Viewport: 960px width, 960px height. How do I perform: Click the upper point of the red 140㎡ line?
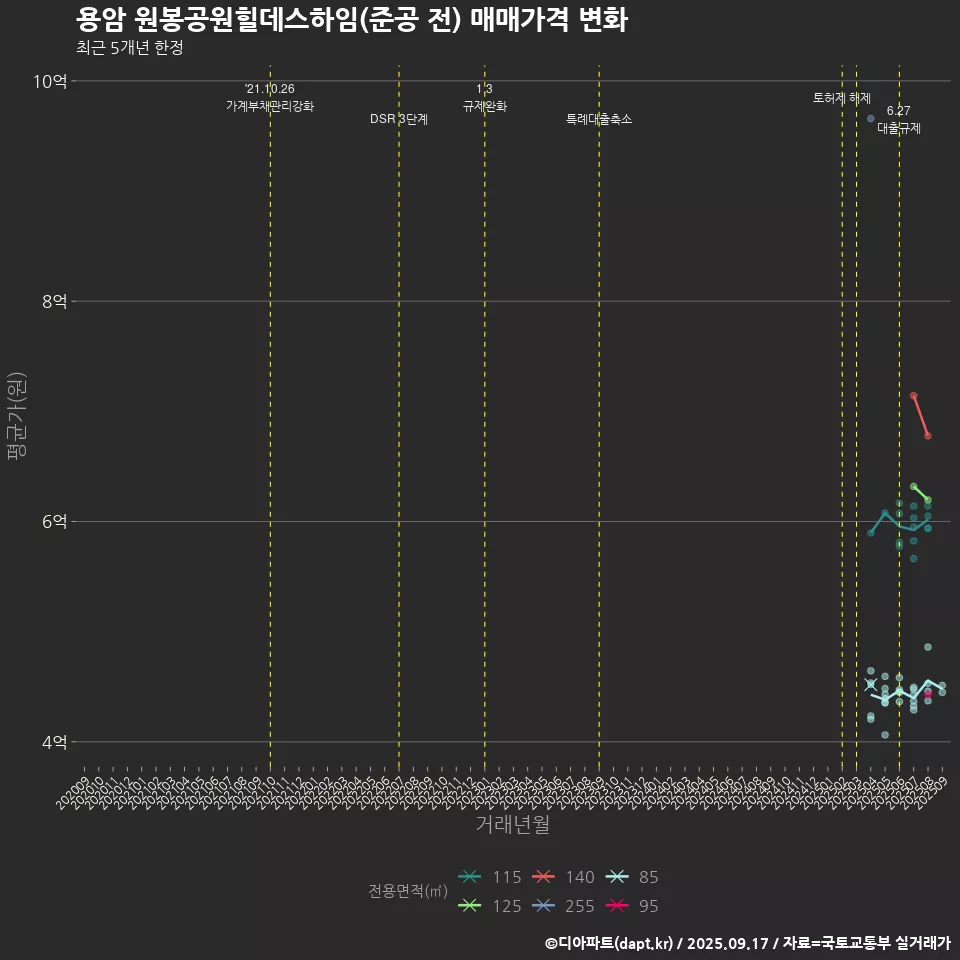[913, 396]
